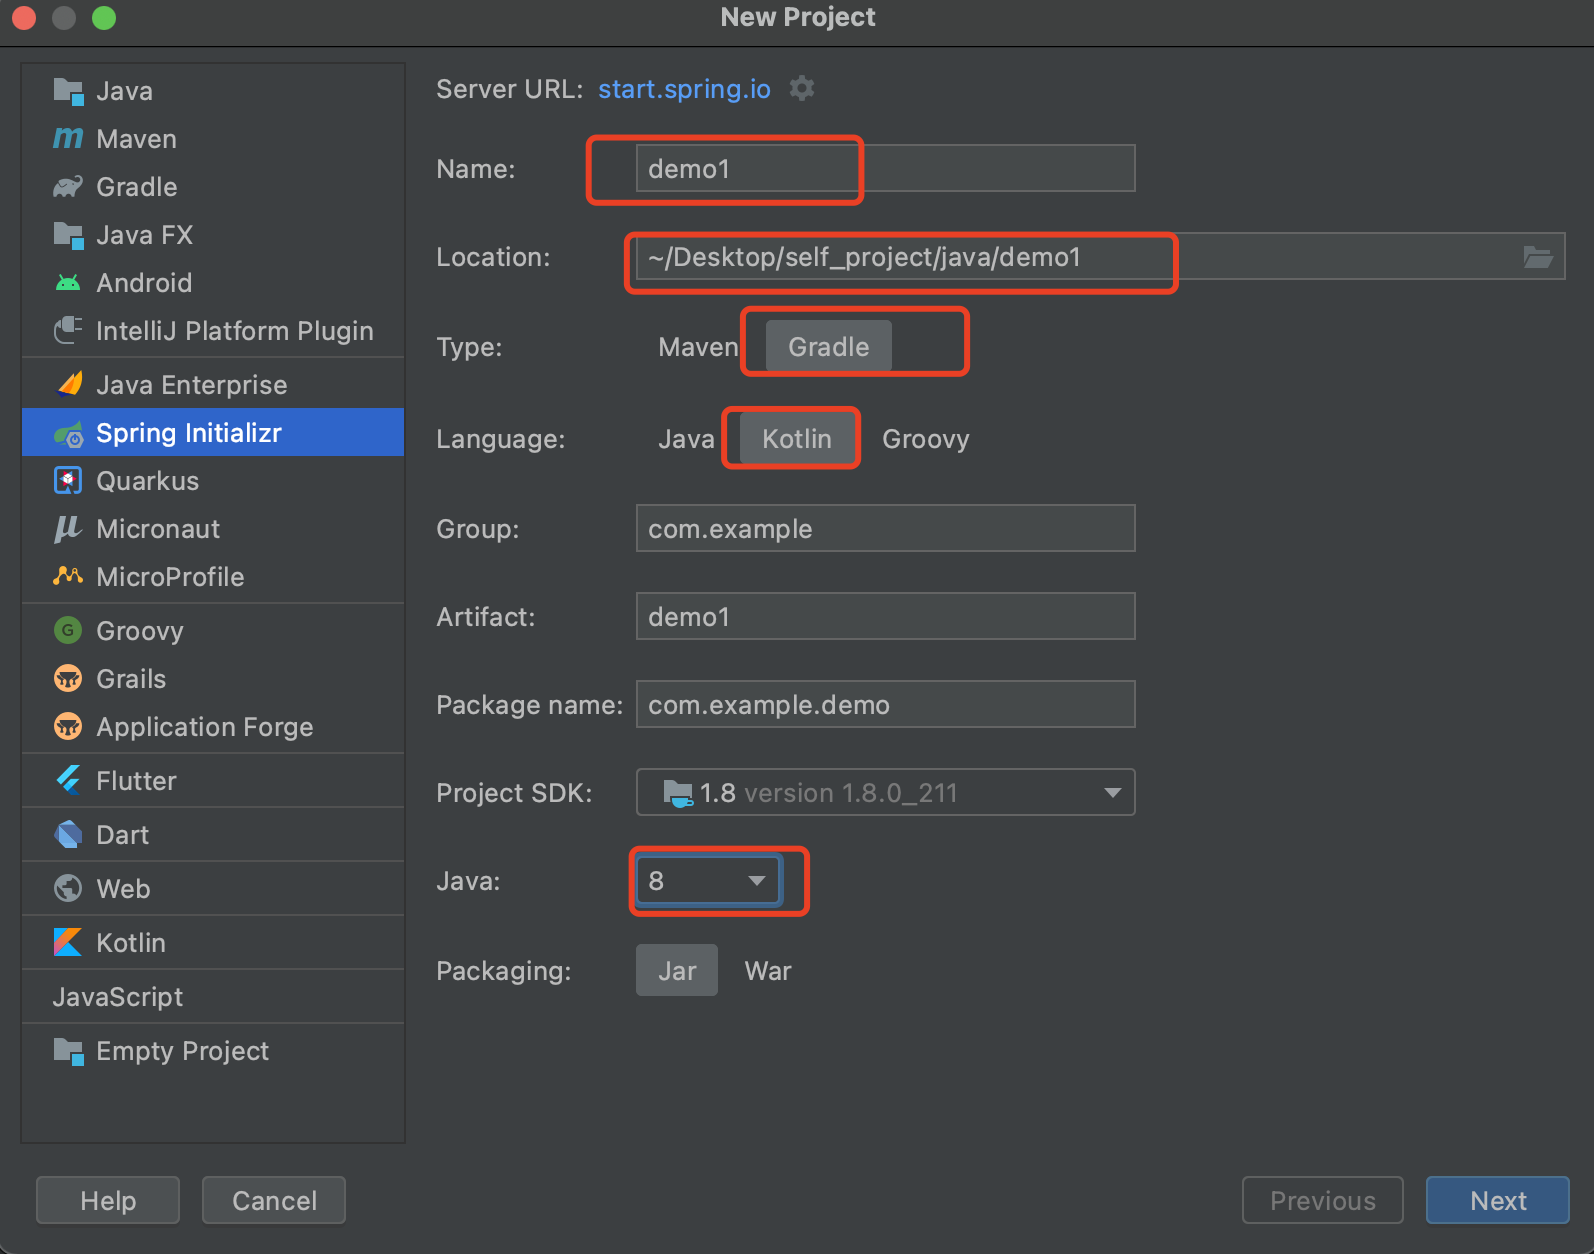Choose Java as the language
1594x1254 pixels.
(686, 439)
